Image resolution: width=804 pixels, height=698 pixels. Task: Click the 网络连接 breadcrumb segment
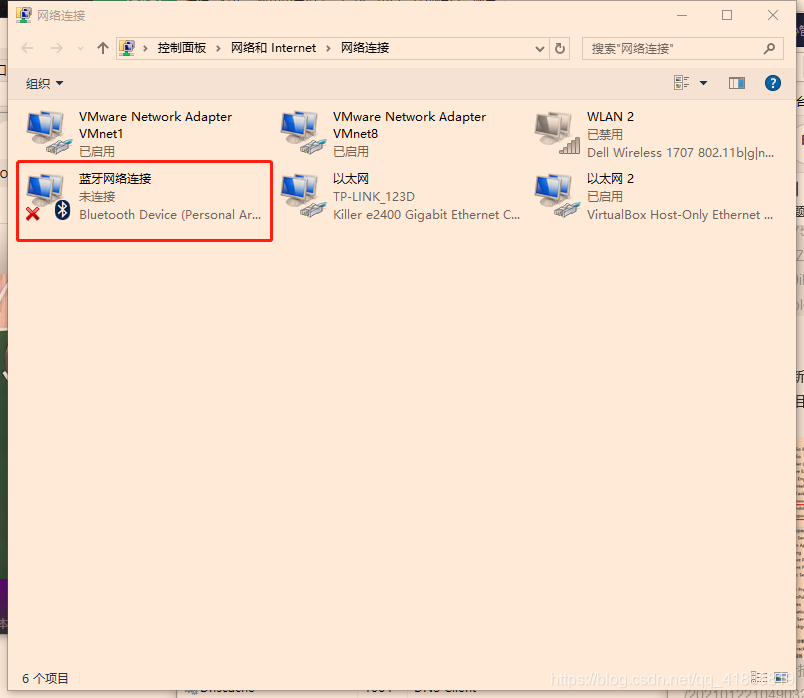(x=365, y=48)
